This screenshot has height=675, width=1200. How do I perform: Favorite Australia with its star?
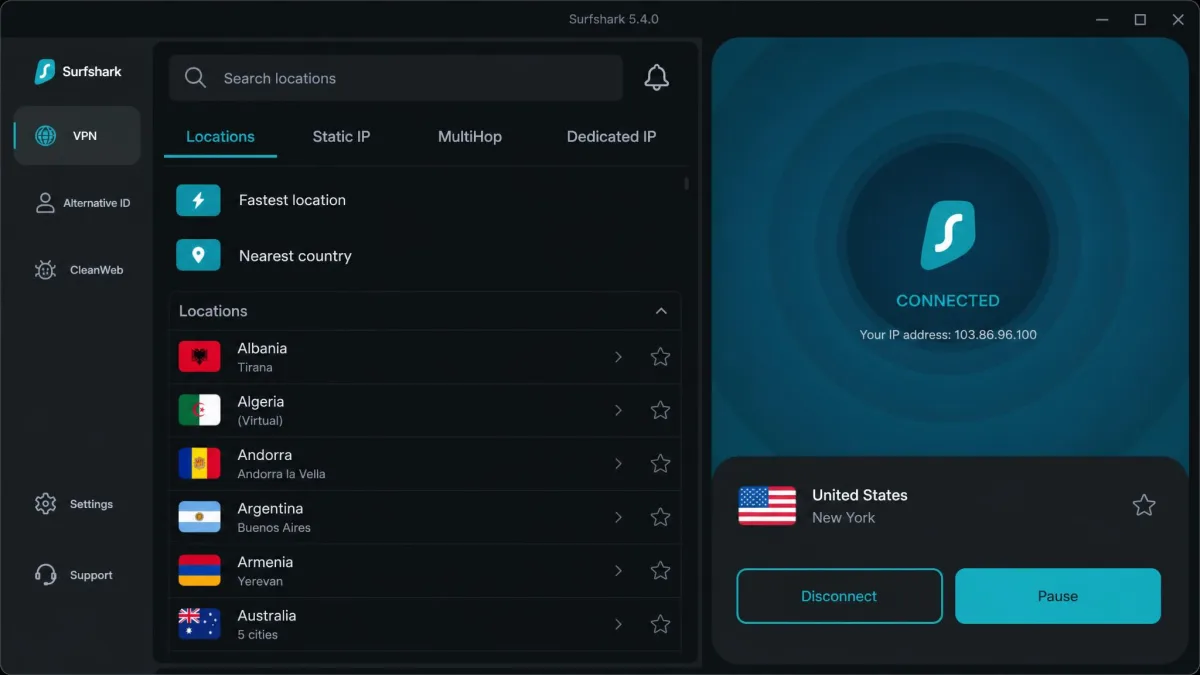click(660, 624)
